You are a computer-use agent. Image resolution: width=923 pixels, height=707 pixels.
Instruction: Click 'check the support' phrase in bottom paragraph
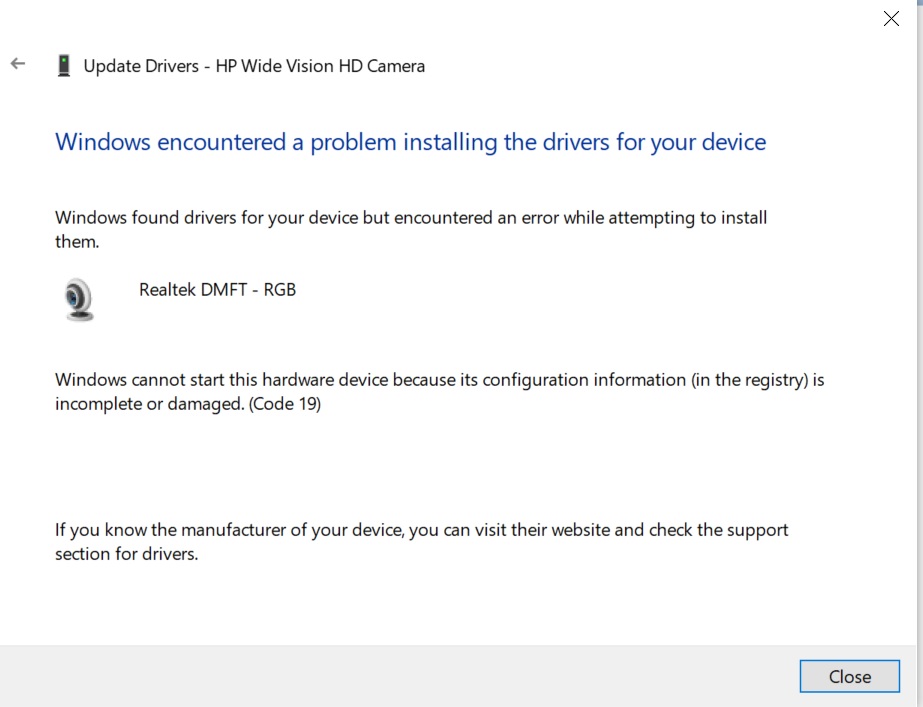tap(718, 530)
